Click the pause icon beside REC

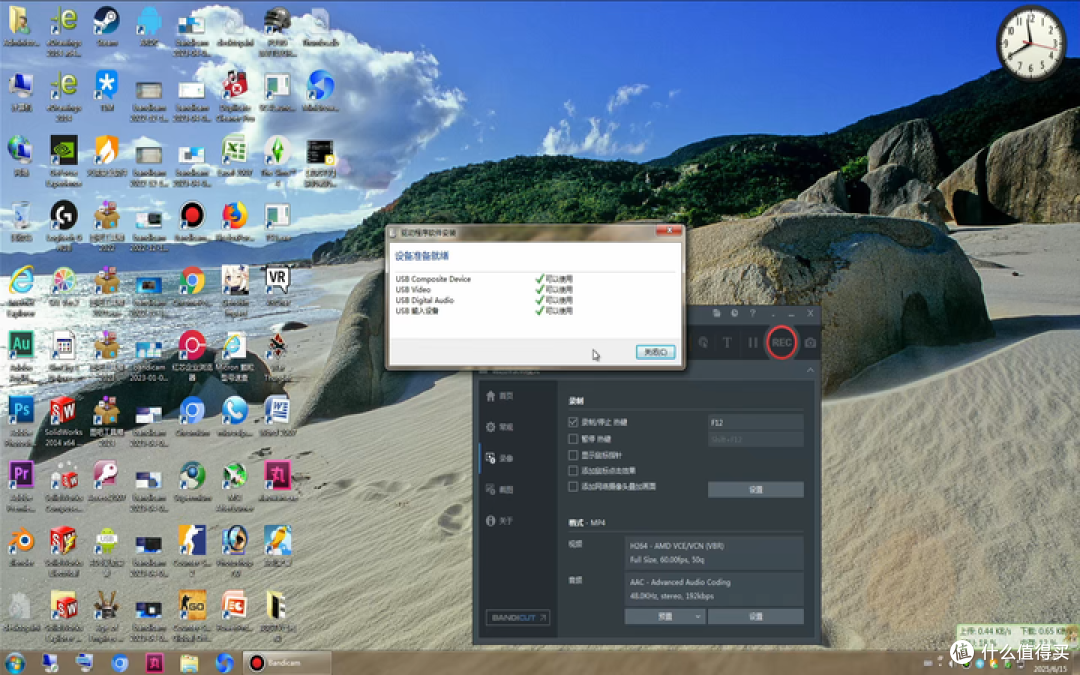click(x=752, y=342)
